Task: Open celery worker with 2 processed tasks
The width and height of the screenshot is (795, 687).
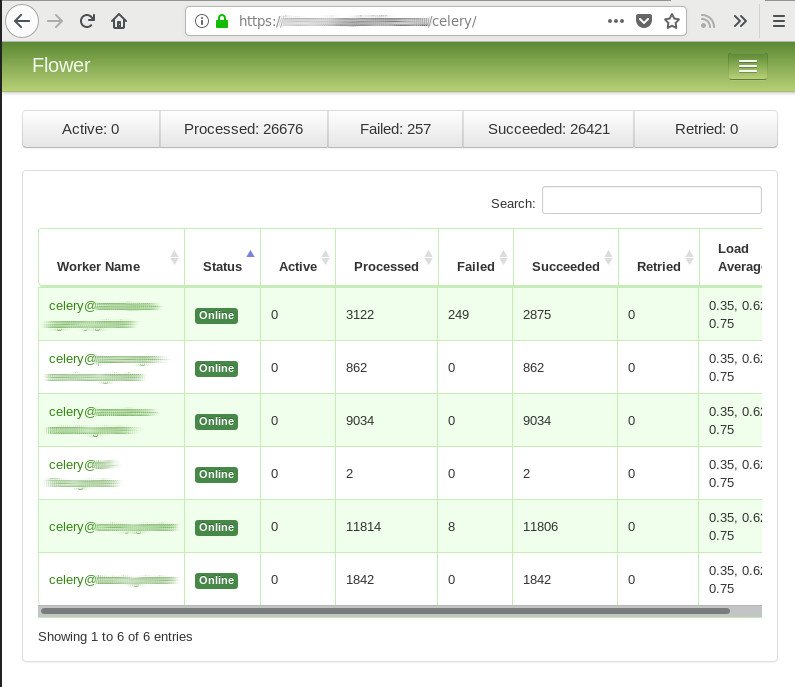Action: 84,474
